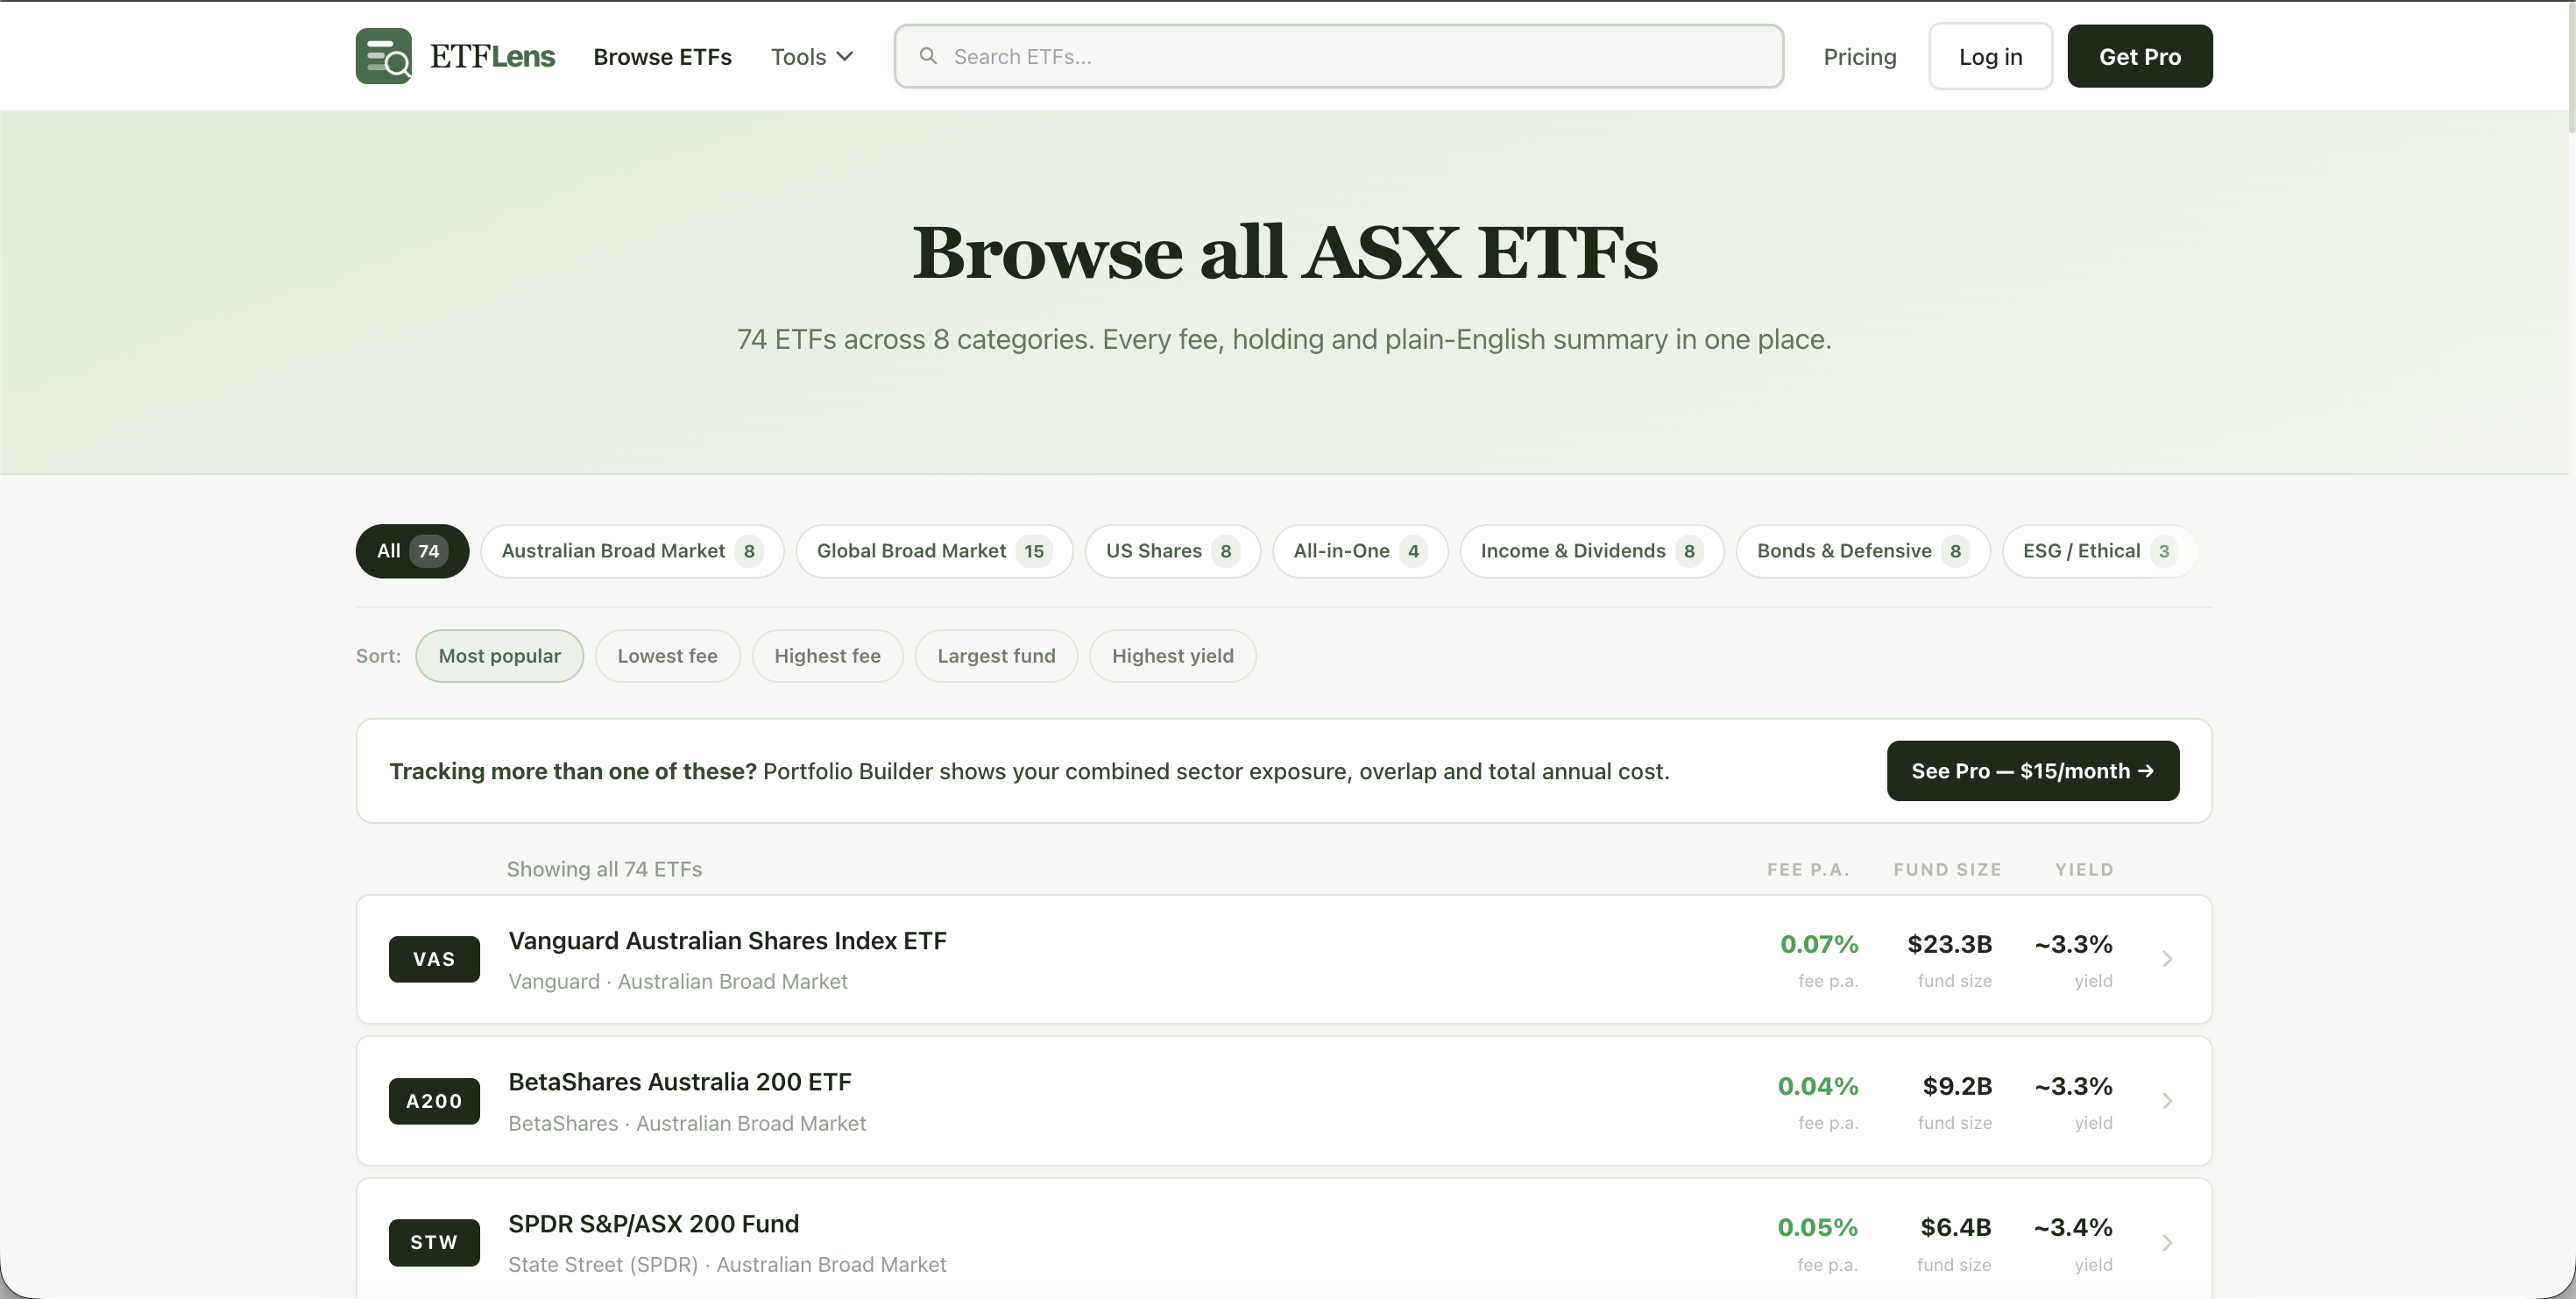The width and height of the screenshot is (2576, 1299).
Task: Open the STW row chevron arrow
Action: pos(2166,1243)
